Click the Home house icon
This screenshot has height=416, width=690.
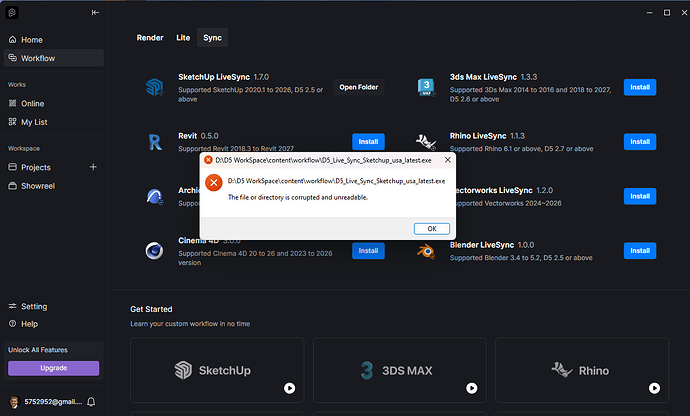tap(12, 40)
